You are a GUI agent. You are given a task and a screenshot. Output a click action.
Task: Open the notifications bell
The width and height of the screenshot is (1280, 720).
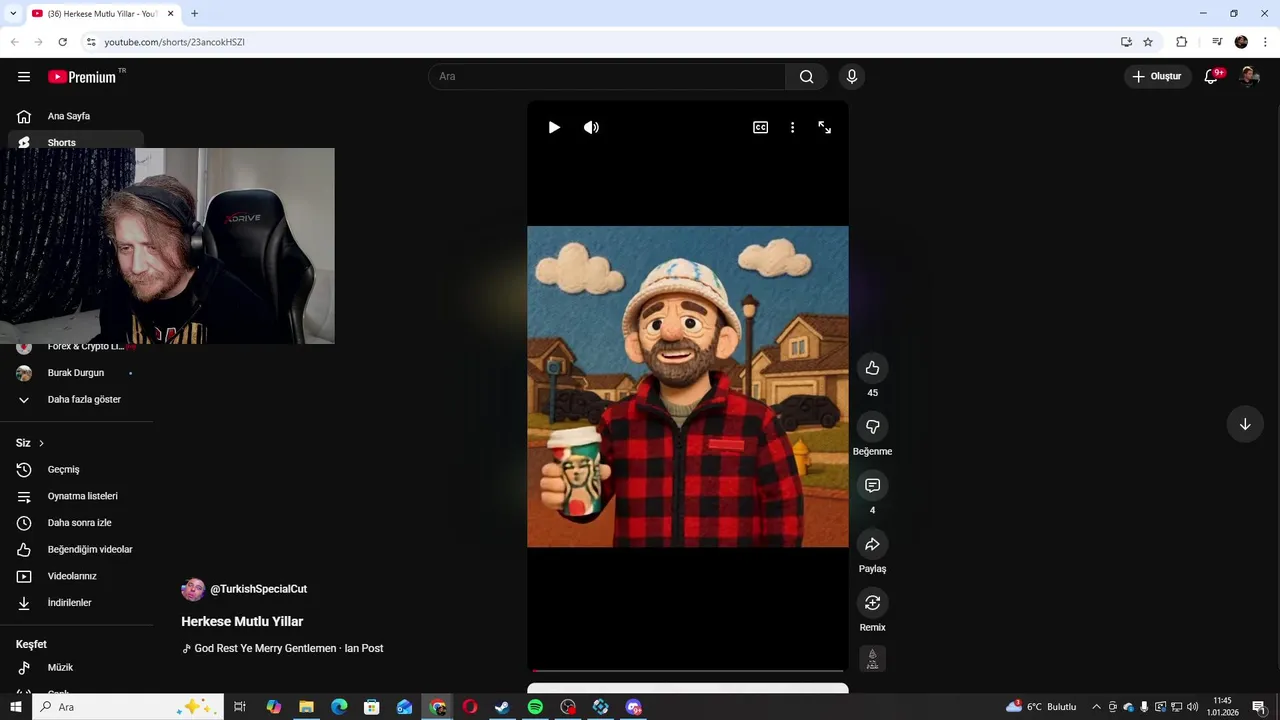point(1211,77)
